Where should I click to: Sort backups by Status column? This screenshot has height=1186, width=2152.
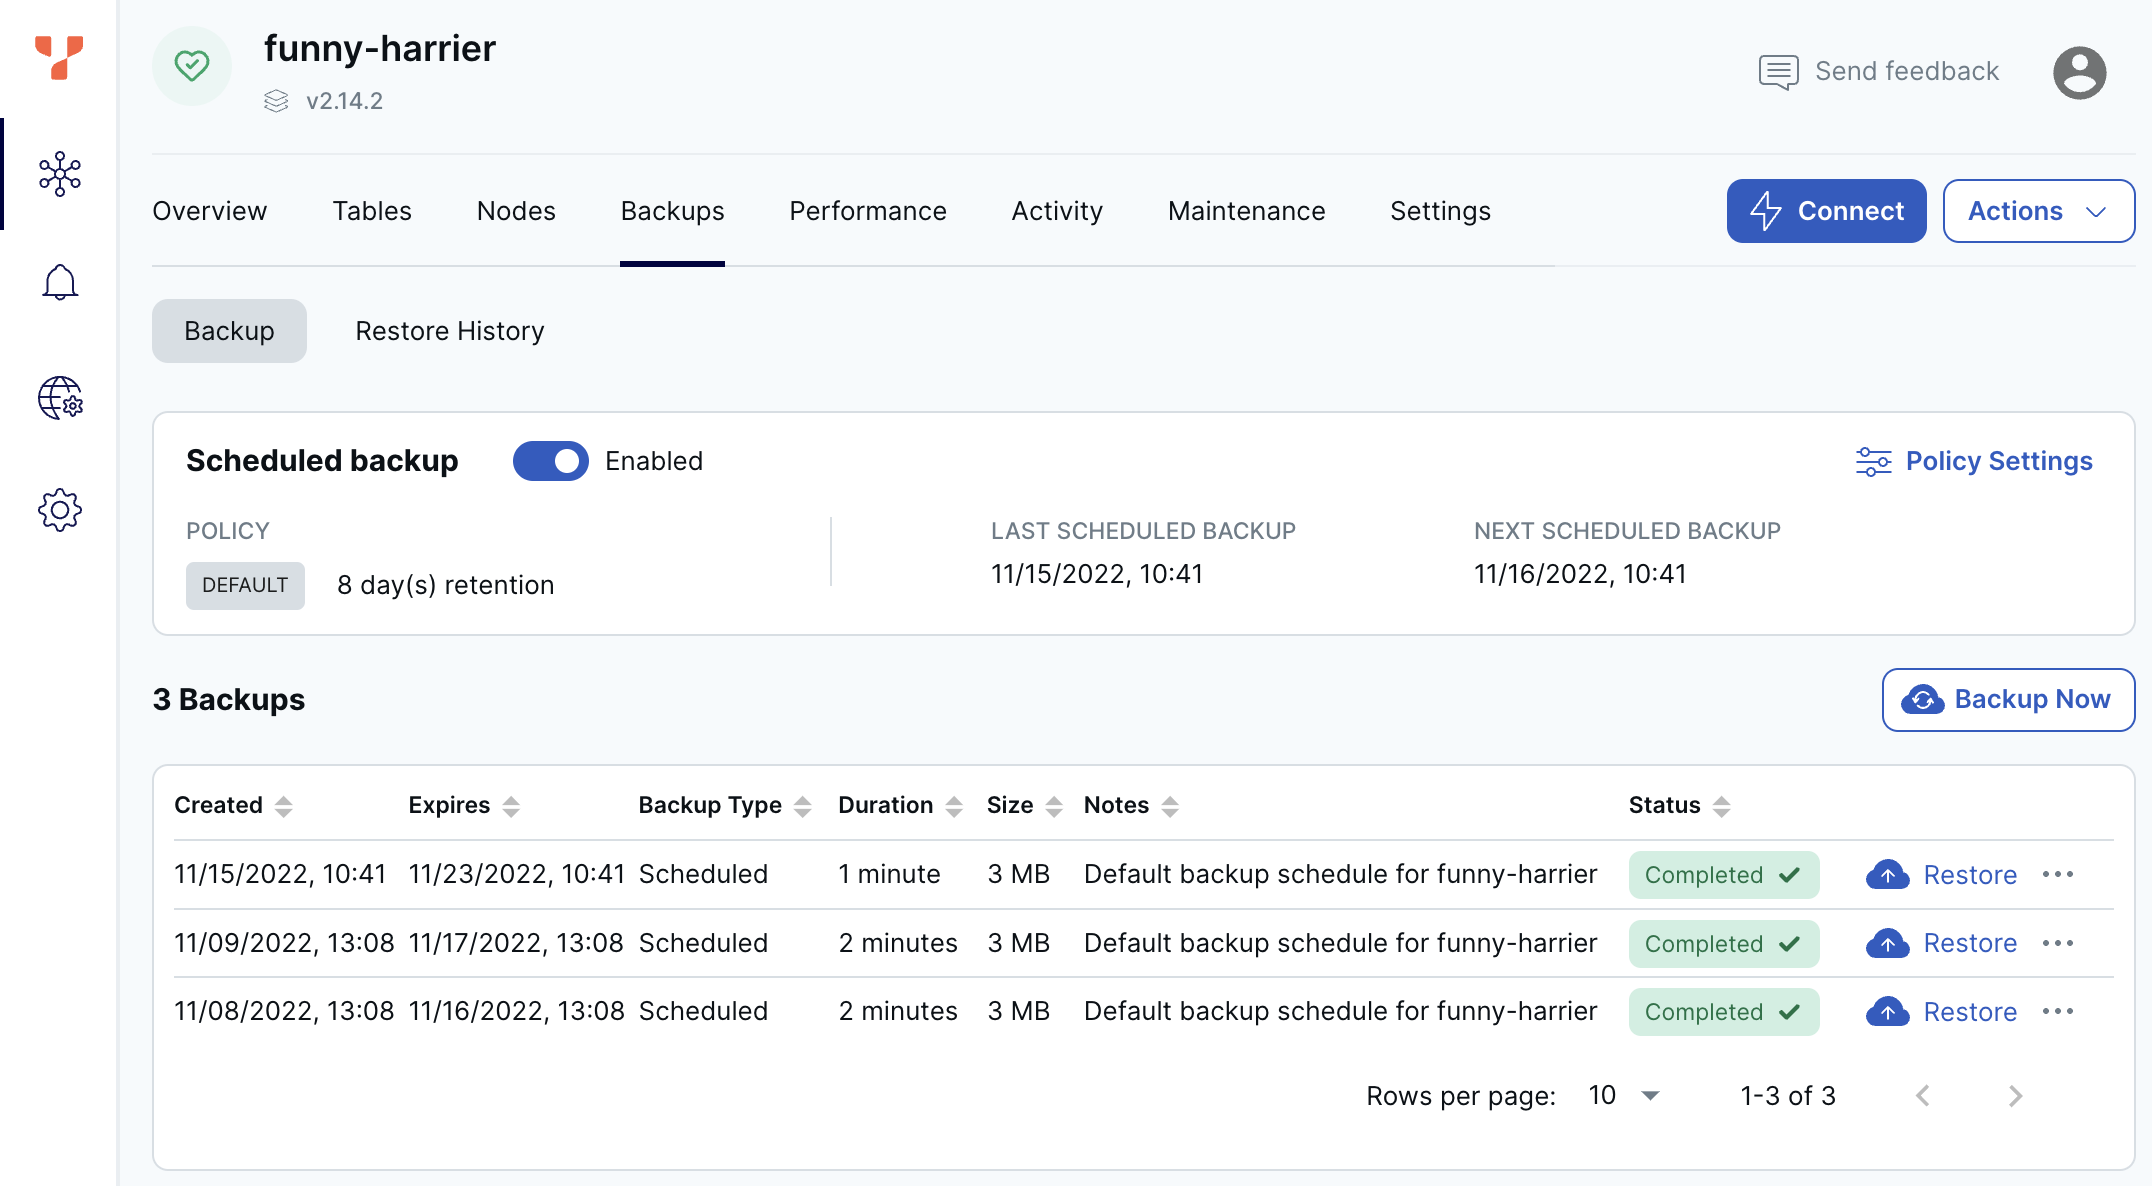tap(1721, 806)
